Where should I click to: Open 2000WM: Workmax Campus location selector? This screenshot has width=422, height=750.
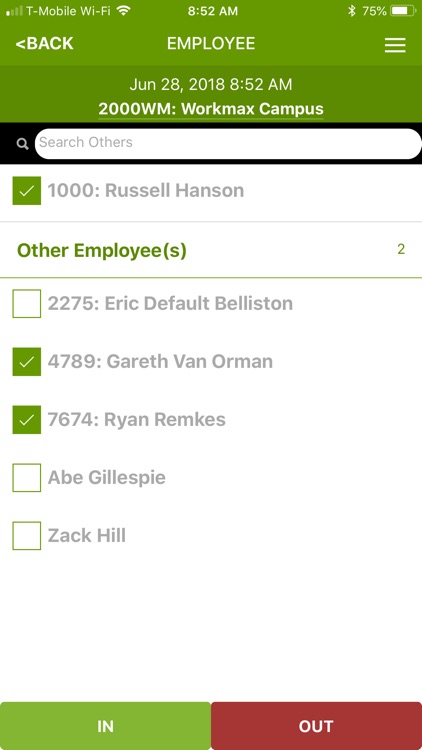[x=211, y=109]
